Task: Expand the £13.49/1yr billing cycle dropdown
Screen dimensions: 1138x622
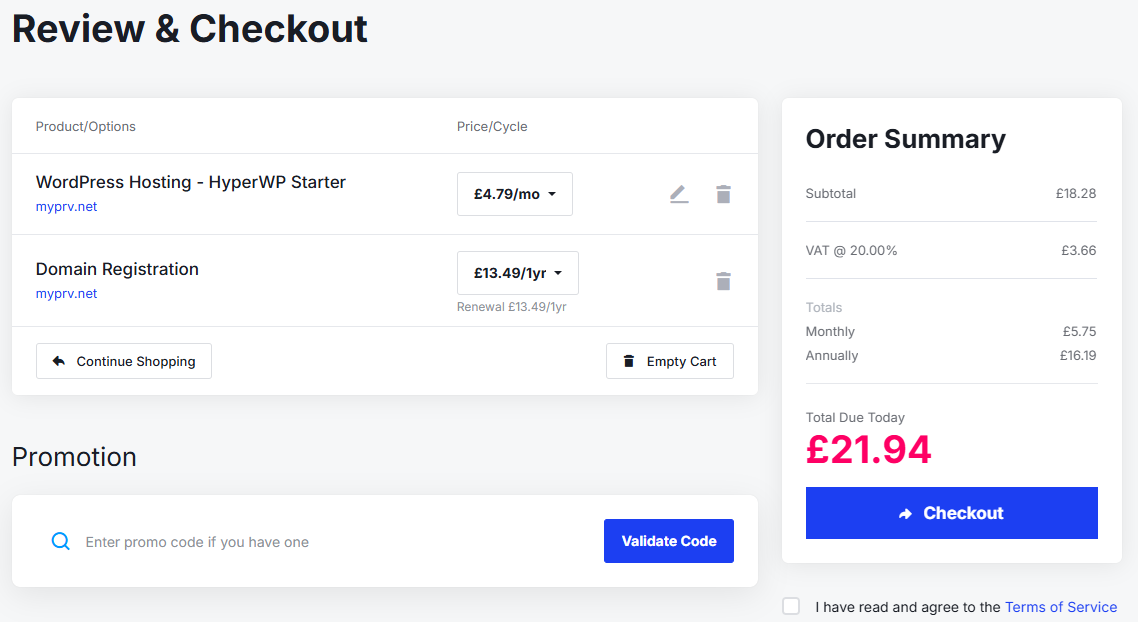Action: pos(517,273)
